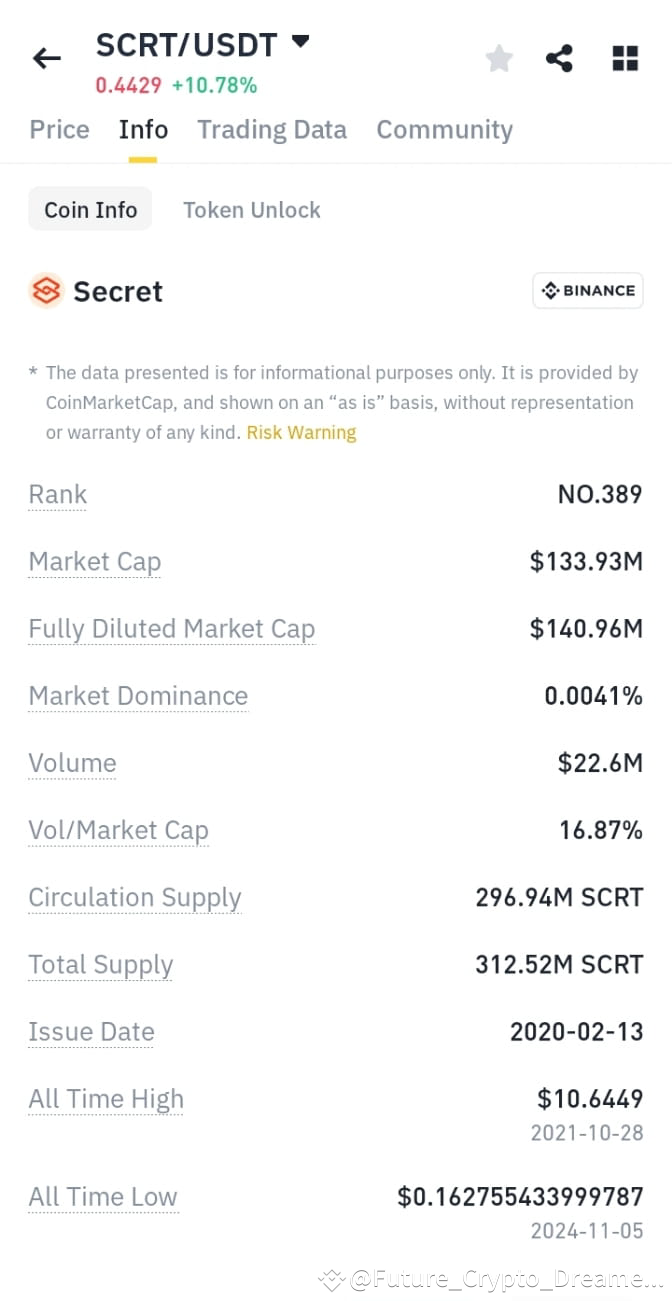
Task: Select the Secret coin logo
Action: pyautogui.click(x=43, y=291)
